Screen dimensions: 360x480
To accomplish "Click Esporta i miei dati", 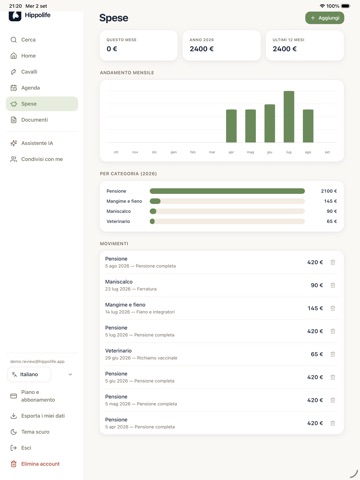I will point(42,416).
